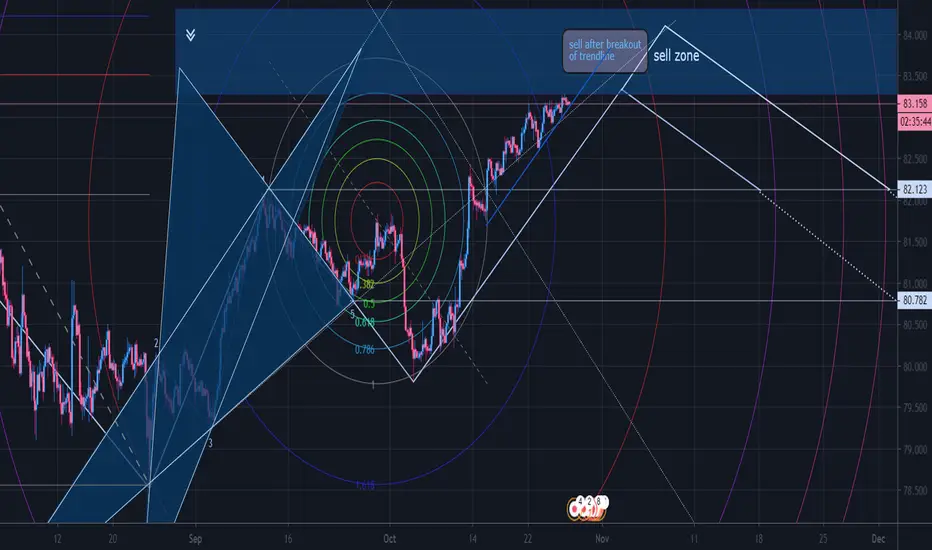Image resolution: width=932 pixels, height=550 pixels.
Task: Click the 81.000 price axis label
Action: [915, 284]
